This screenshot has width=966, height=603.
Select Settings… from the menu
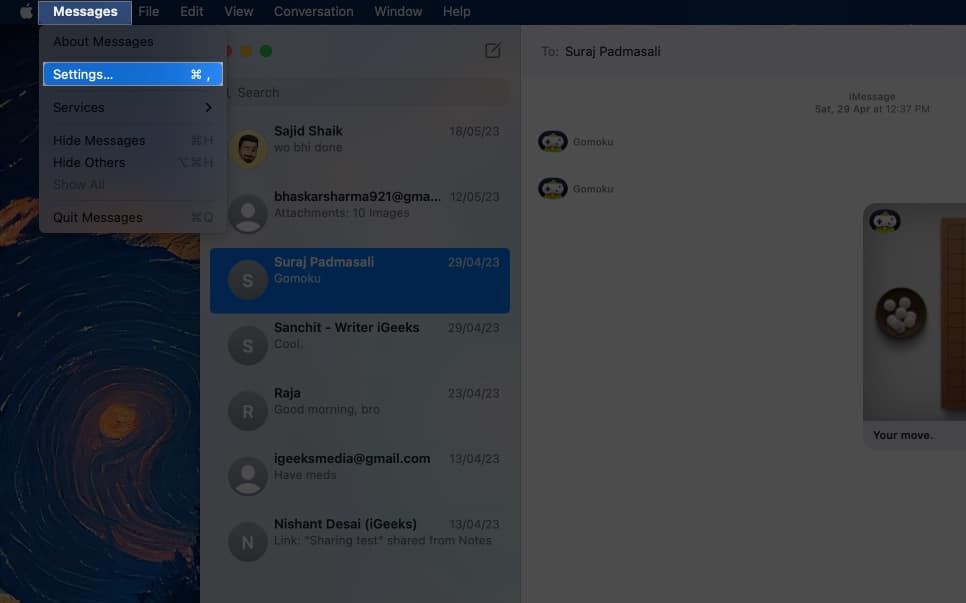coord(132,74)
